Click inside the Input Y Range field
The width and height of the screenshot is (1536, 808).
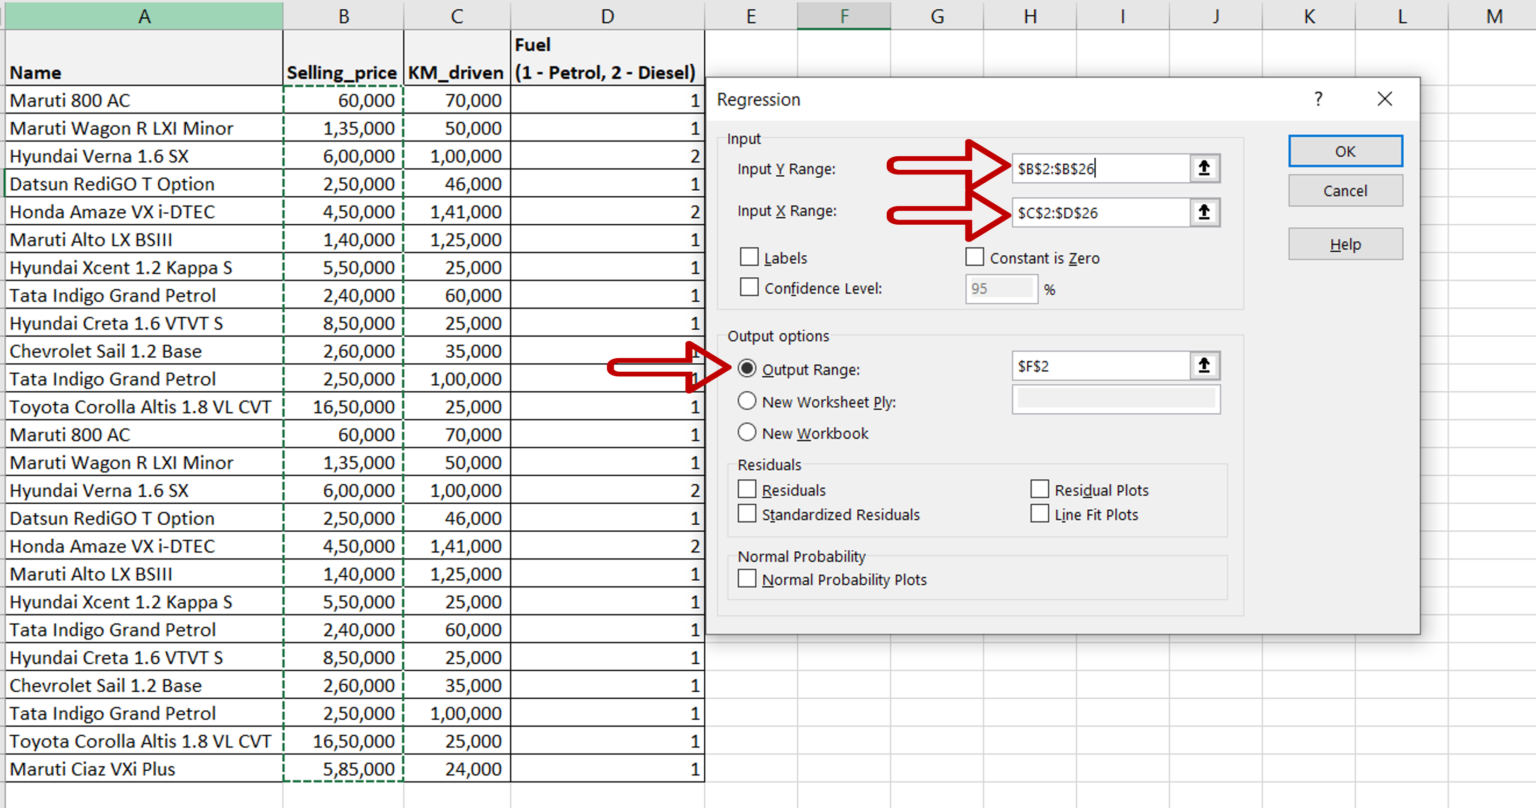click(x=1100, y=168)
